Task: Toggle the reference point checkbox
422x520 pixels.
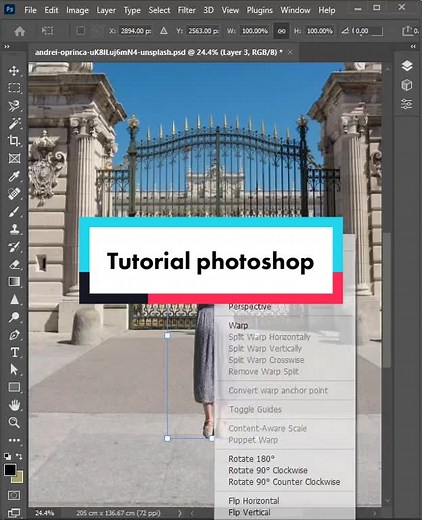Action: pos(80,31)
